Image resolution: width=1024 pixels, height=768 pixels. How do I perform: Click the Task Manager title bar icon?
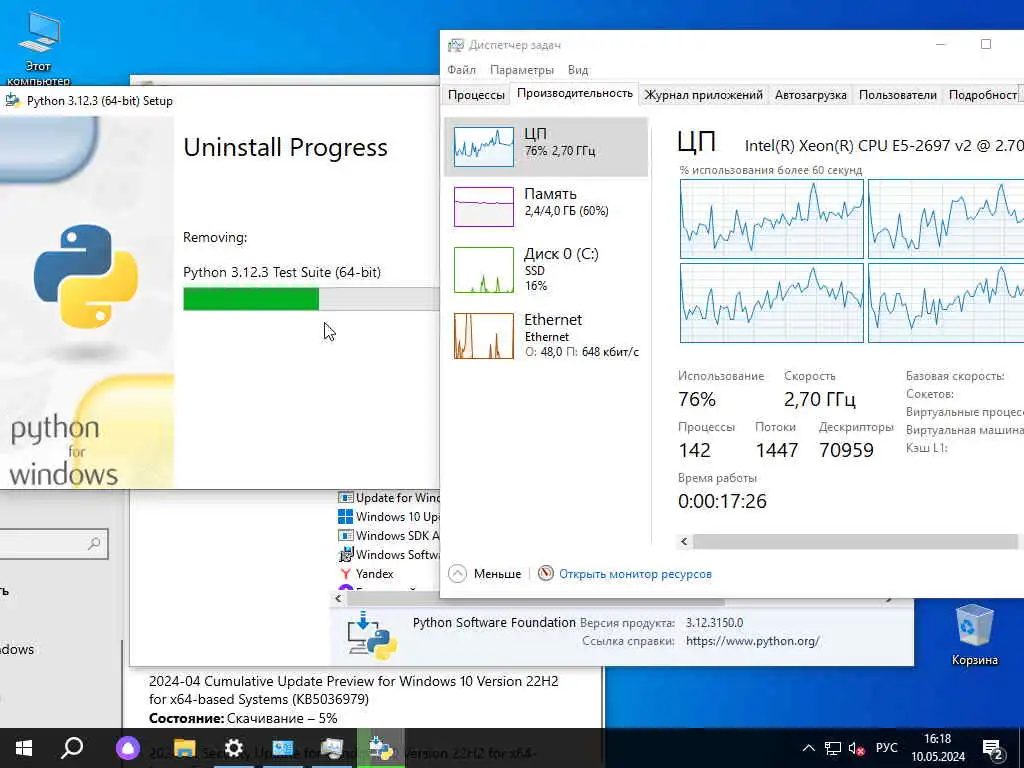tap(455, 45)
